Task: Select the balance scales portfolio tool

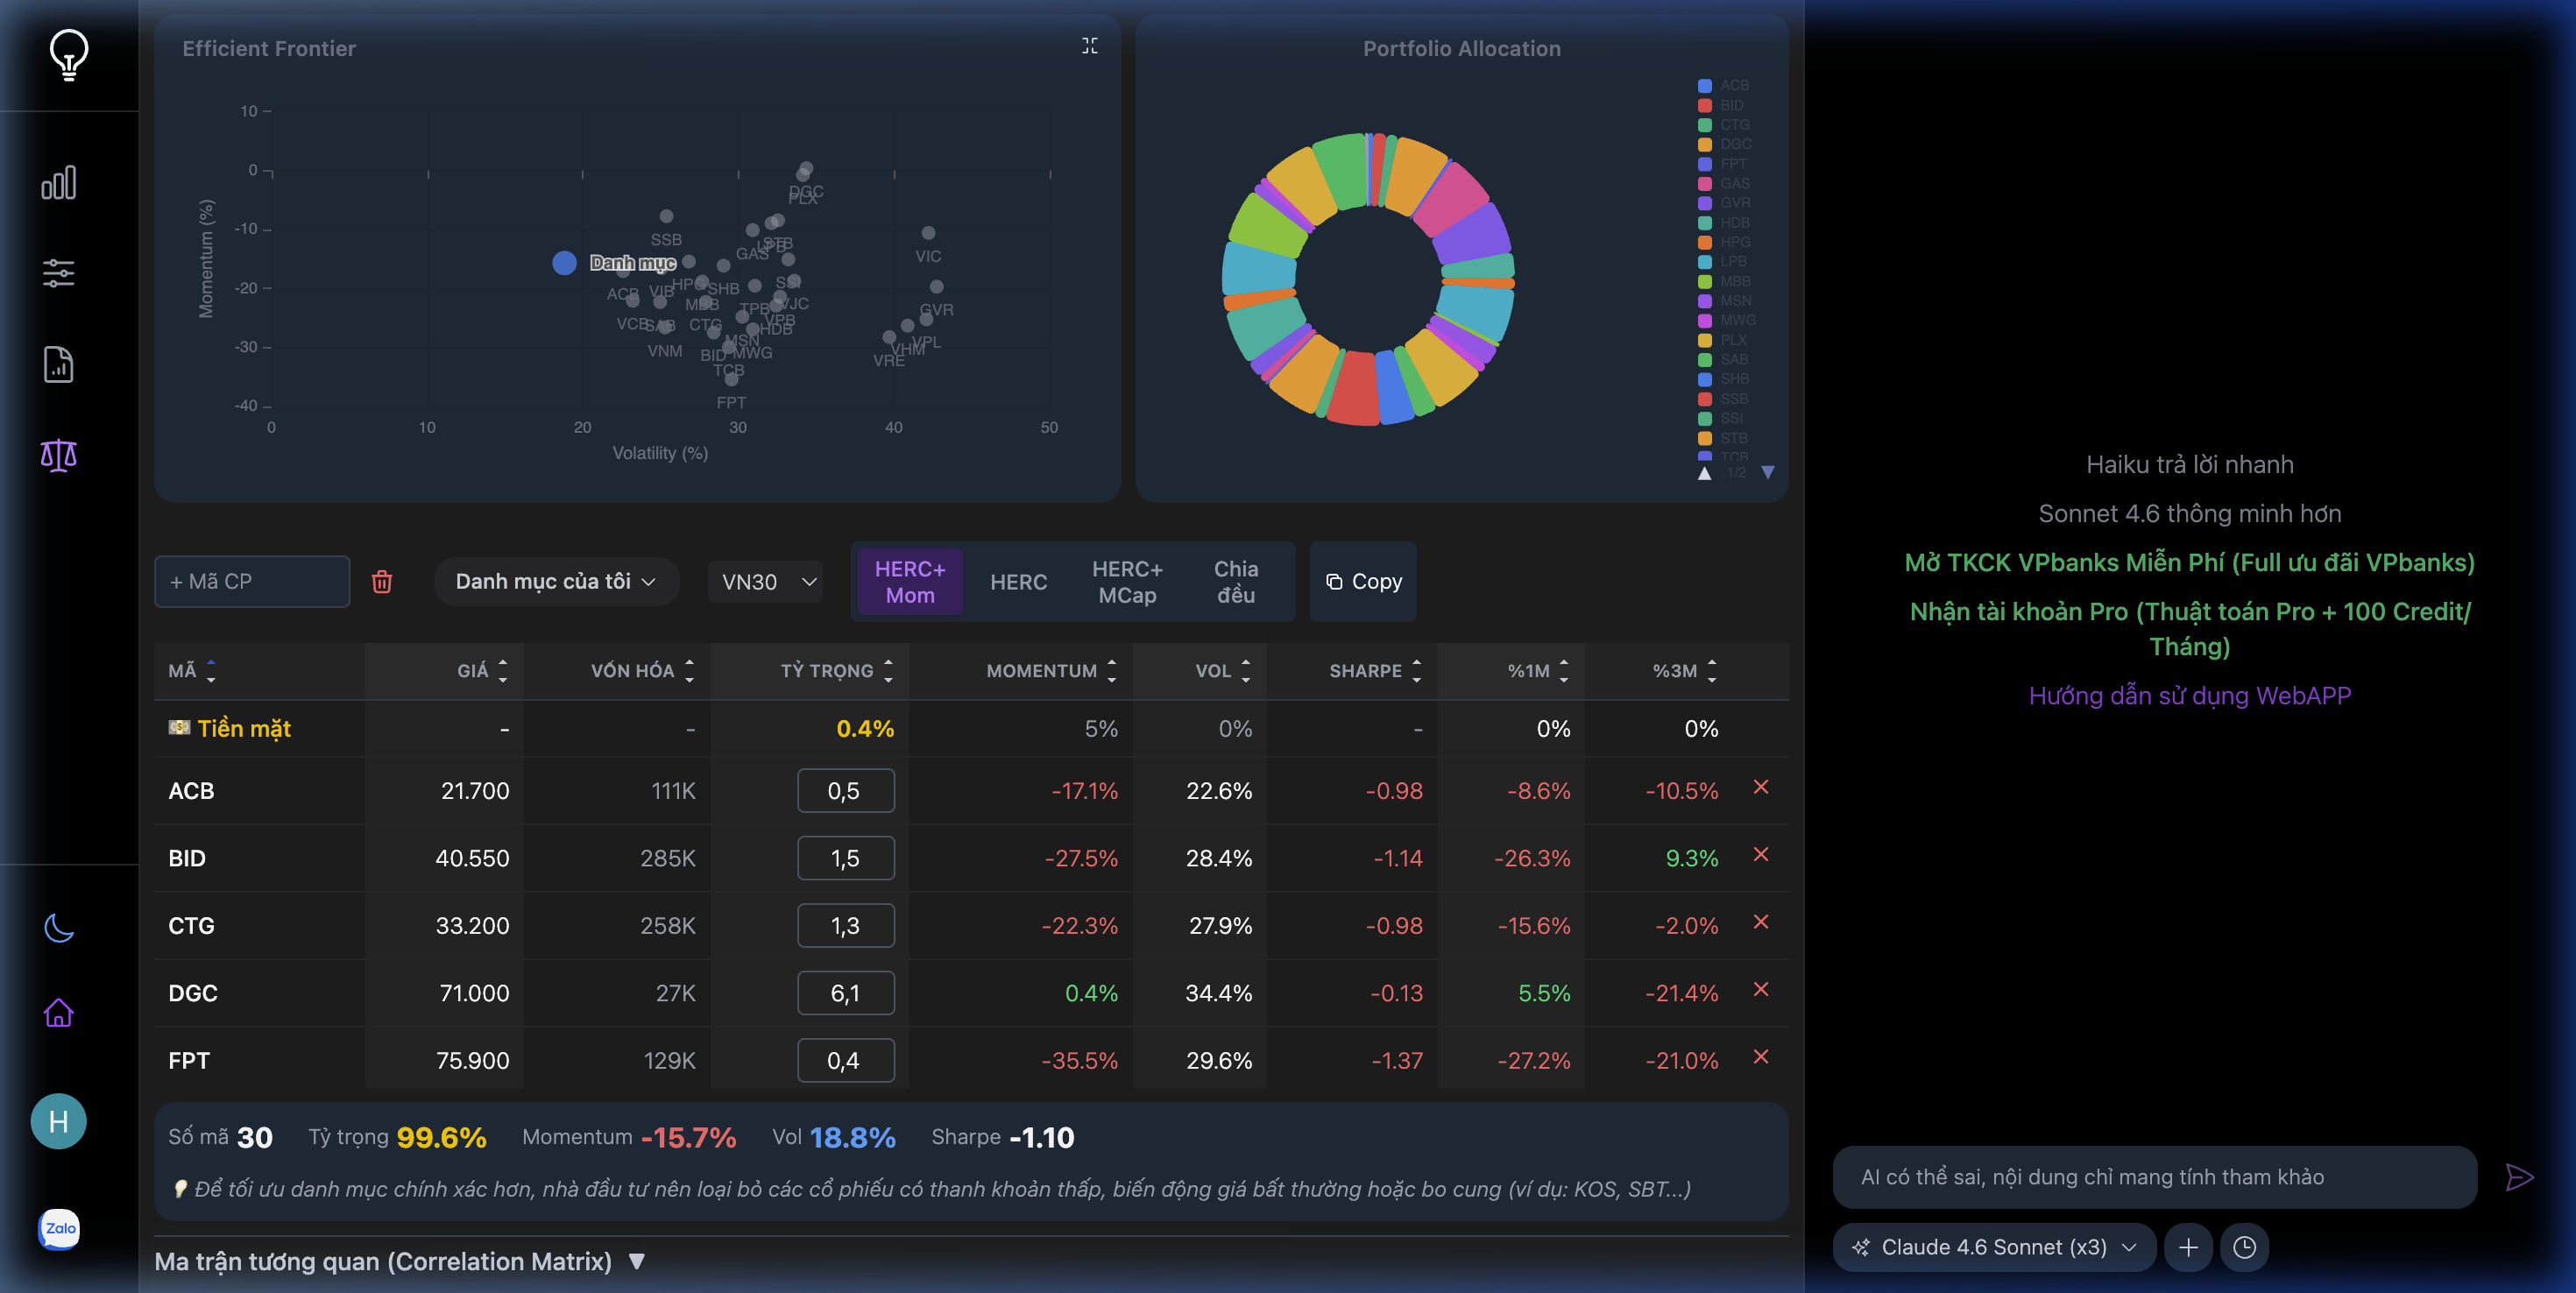Action: point(57,455)
